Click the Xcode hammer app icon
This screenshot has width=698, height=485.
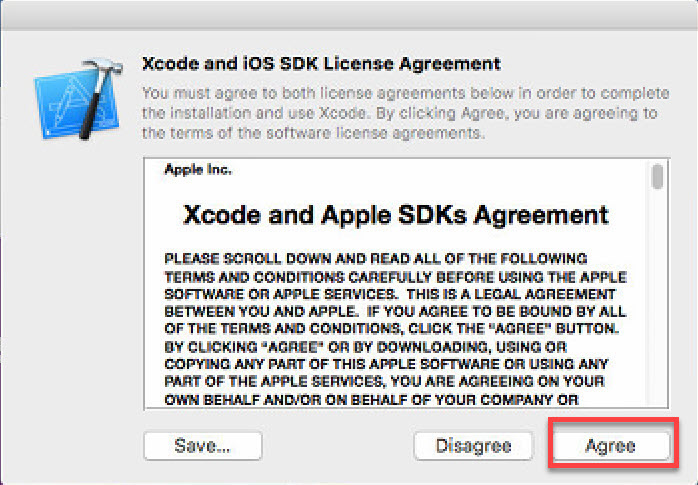coord(78,98)
